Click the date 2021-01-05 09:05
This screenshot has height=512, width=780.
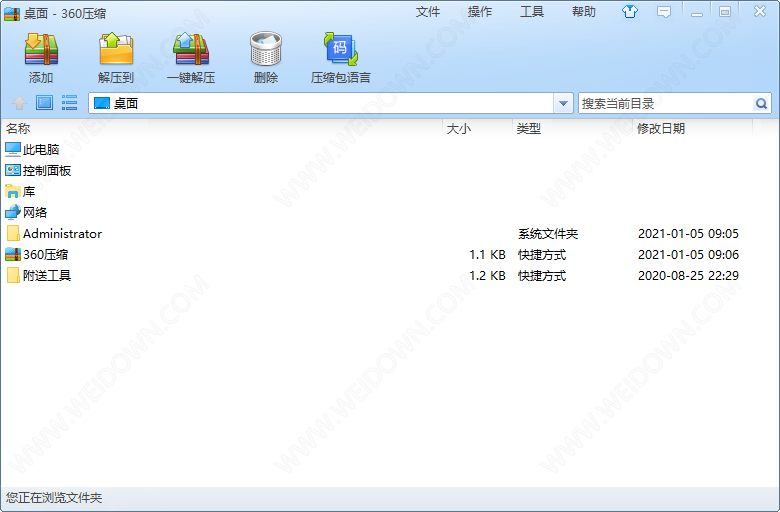688,234
